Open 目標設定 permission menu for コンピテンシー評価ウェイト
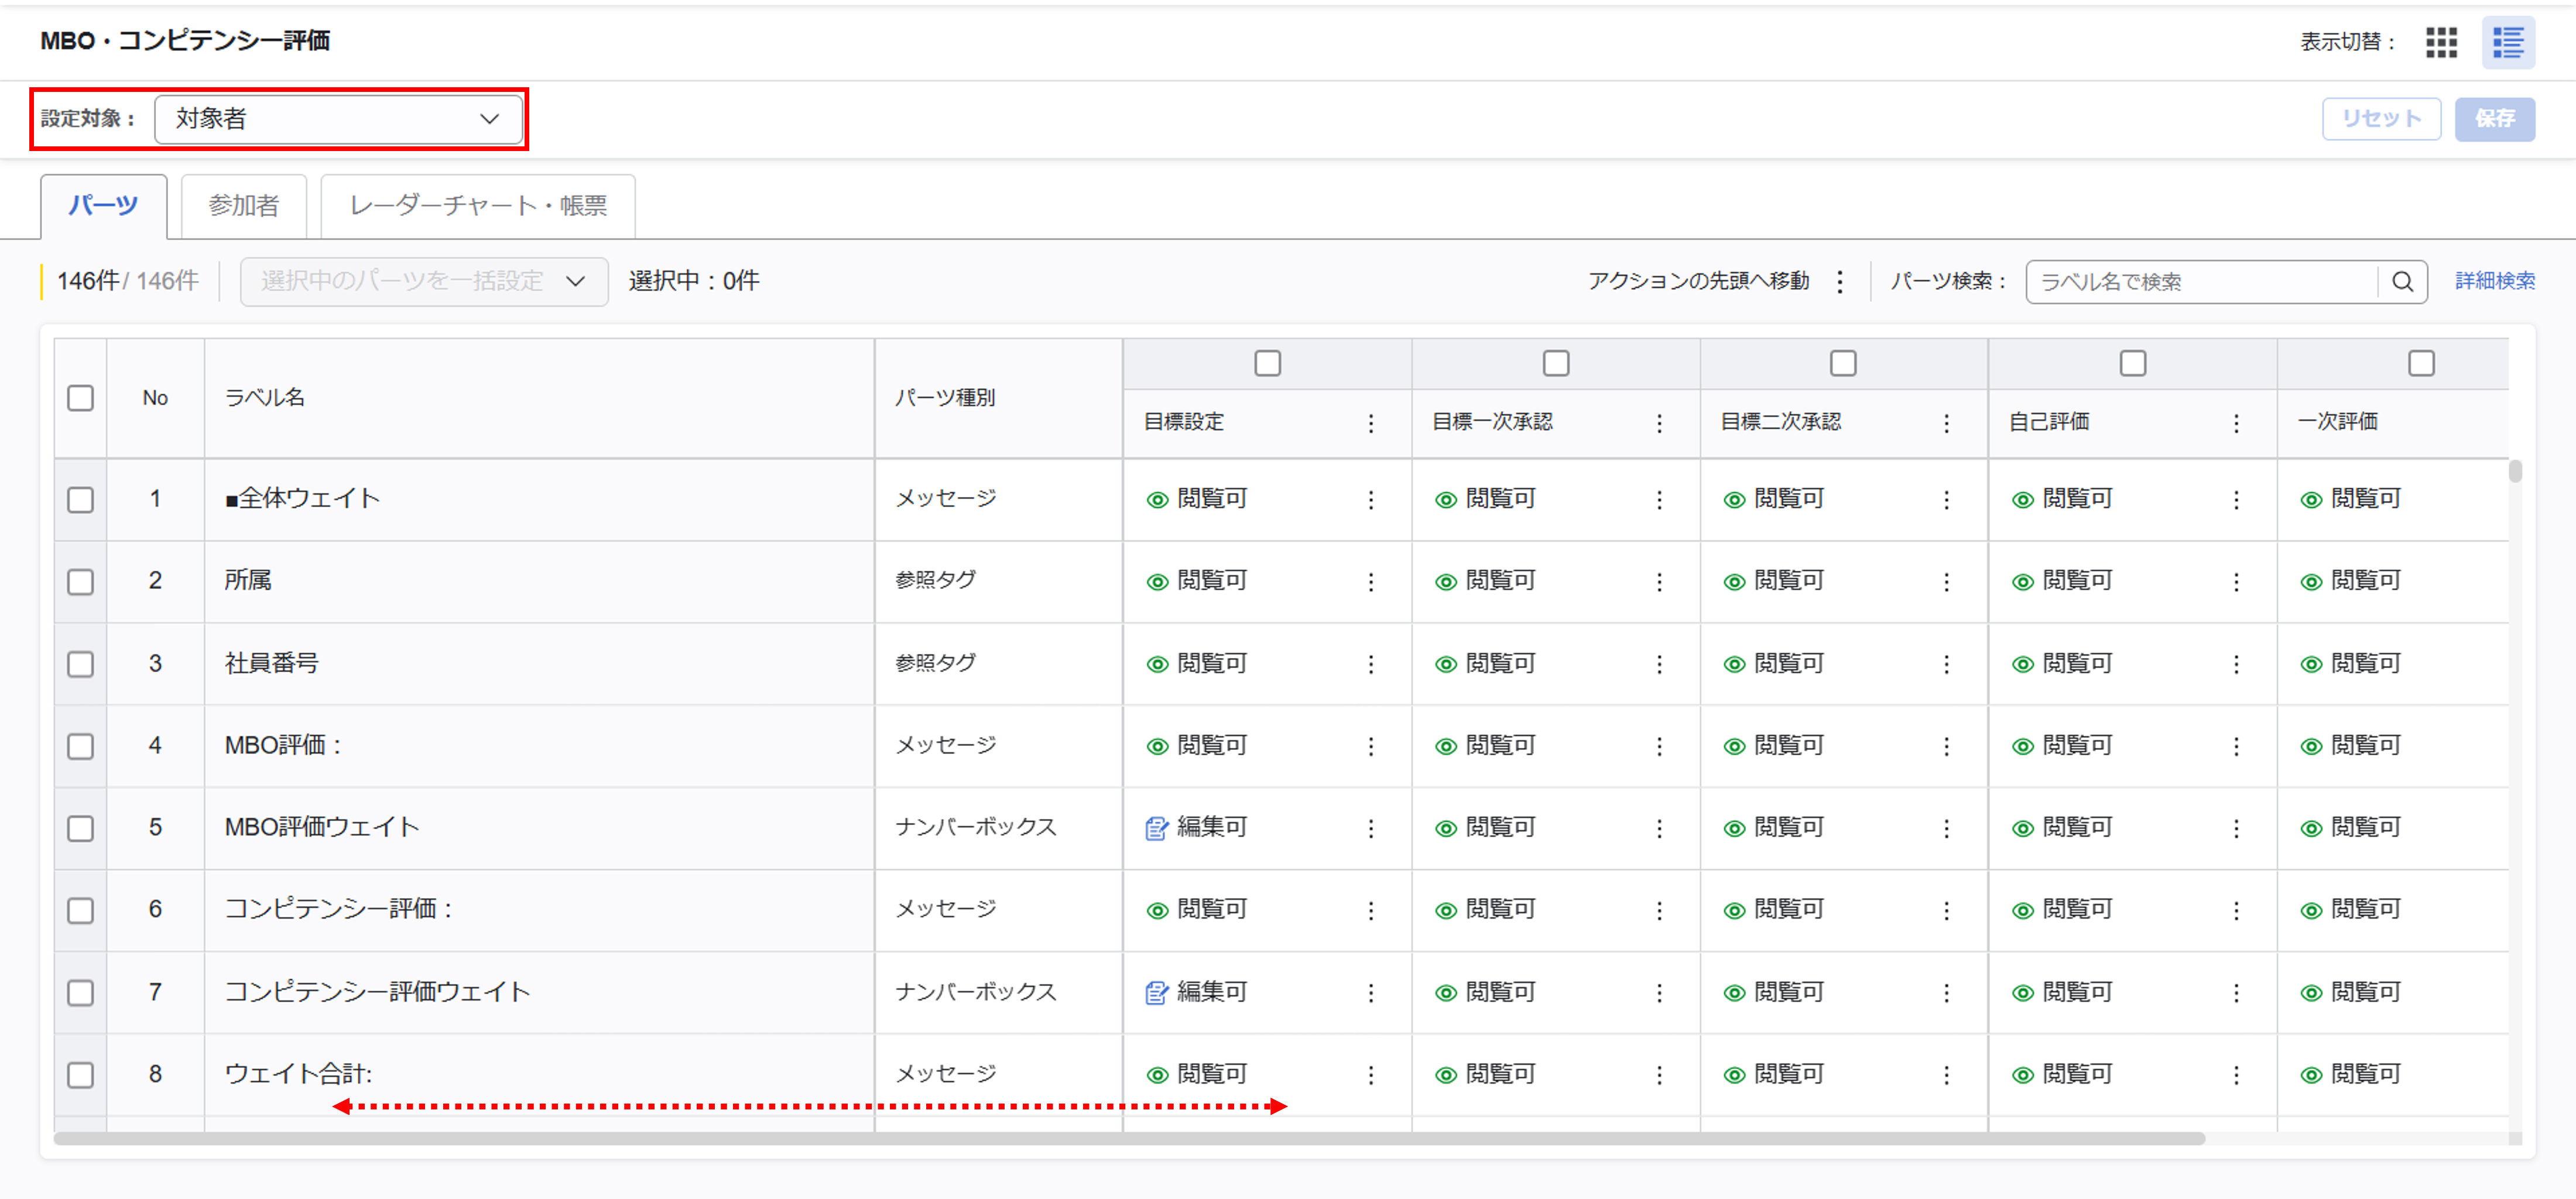The width and height of the screenshot is (2576, 1199). point(1370,992)
